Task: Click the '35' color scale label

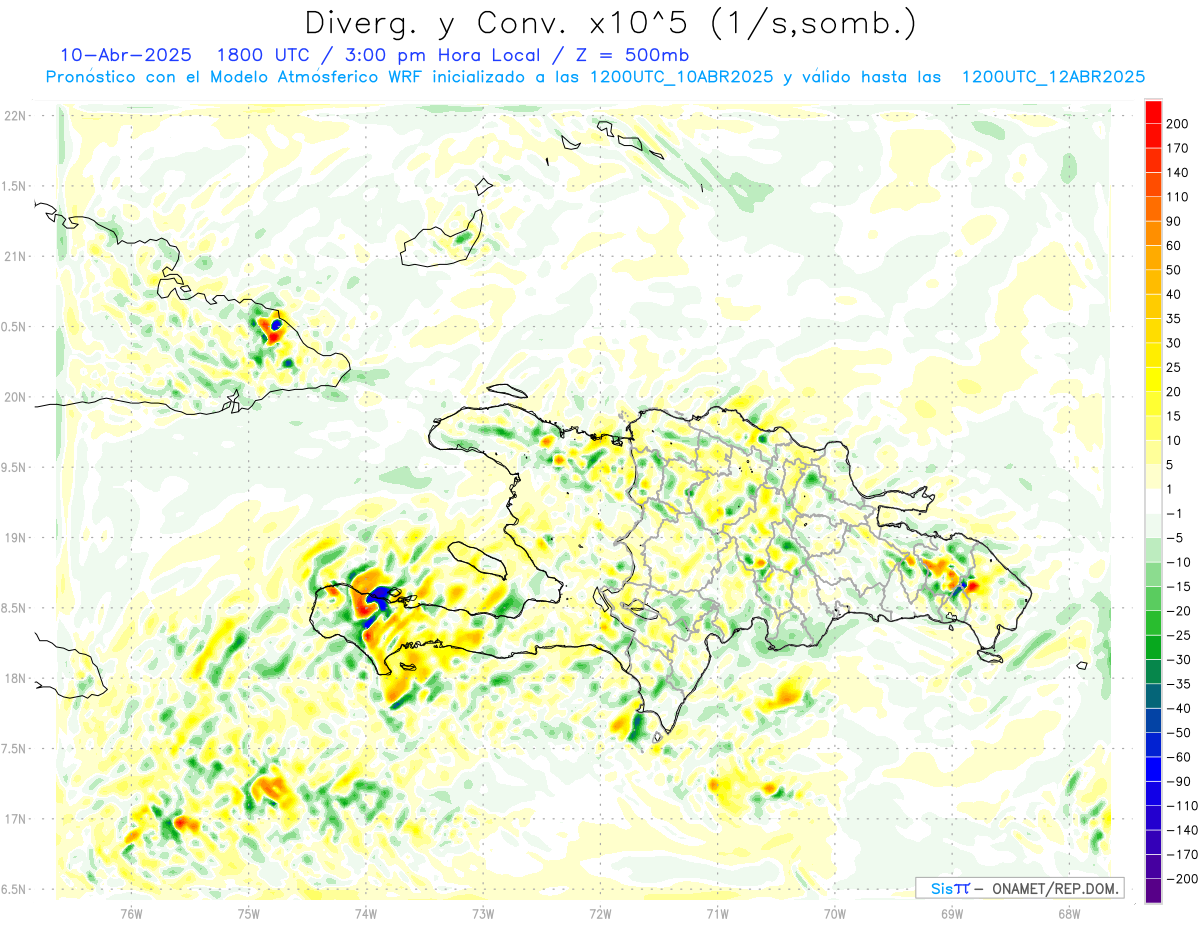Action: tap(1176, 319)
